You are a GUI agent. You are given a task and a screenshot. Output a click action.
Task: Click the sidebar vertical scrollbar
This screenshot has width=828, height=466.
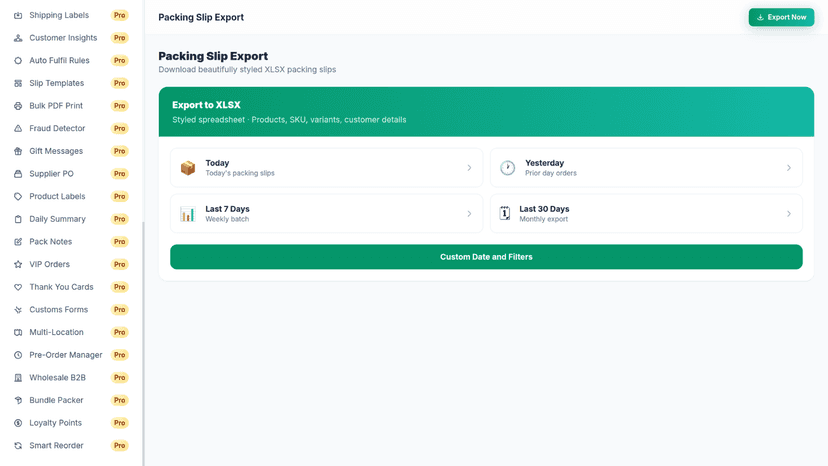(x=143, y=343)
